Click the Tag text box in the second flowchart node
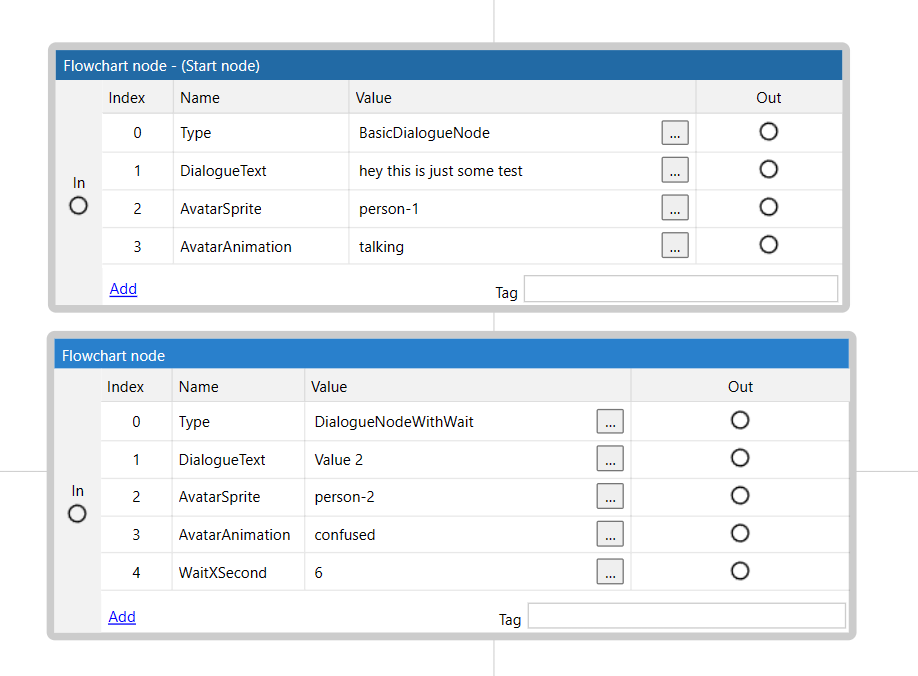 [686, 616]
